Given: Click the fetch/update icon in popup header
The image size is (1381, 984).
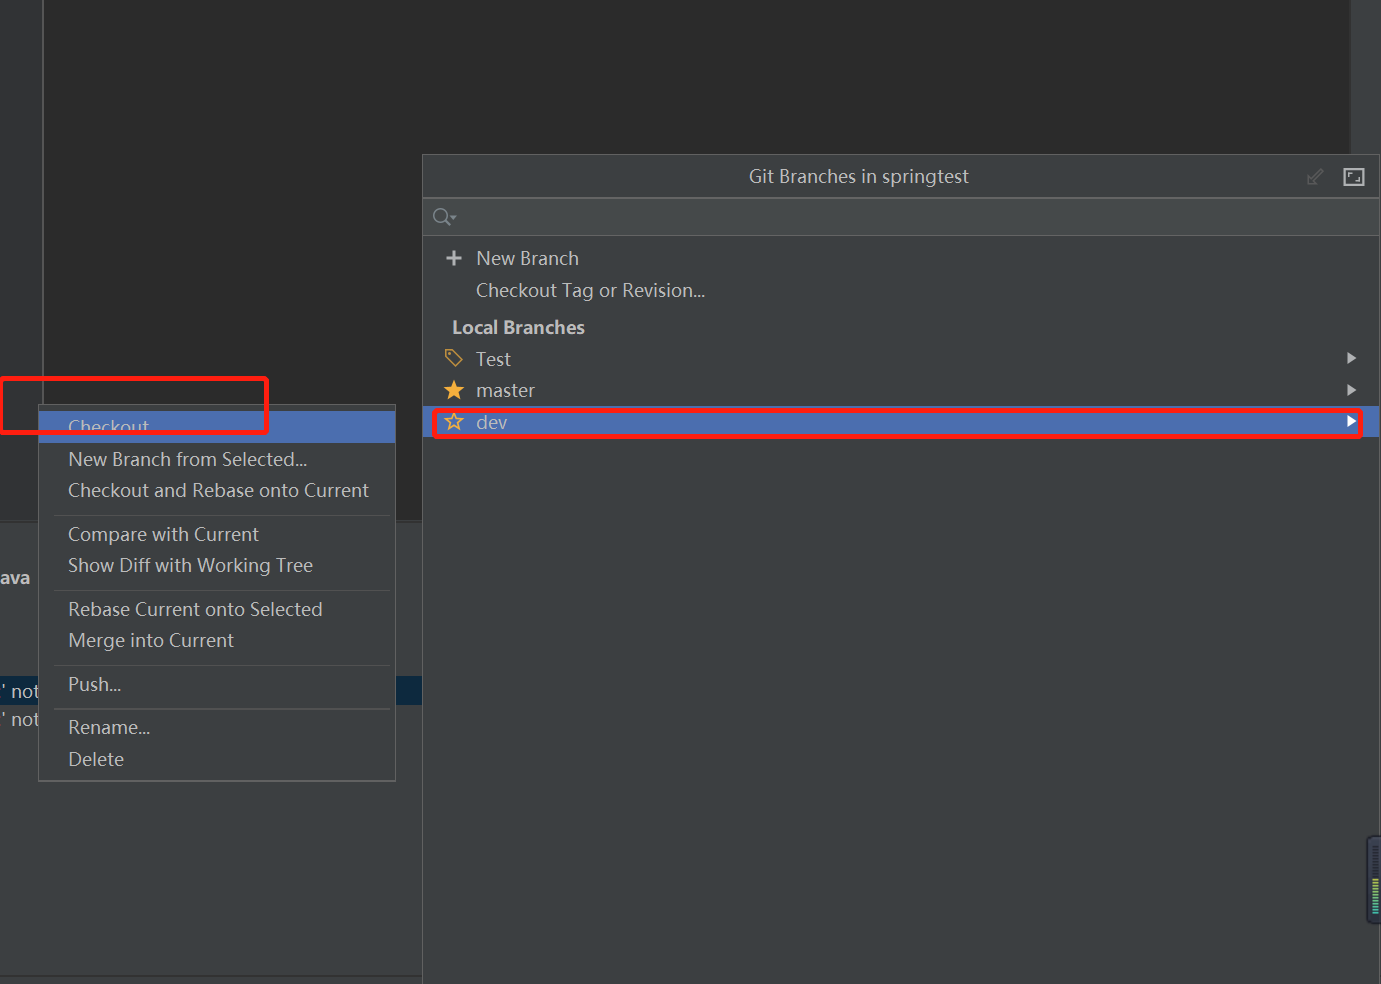Looking at the screenshot, I should (1315, 177).
